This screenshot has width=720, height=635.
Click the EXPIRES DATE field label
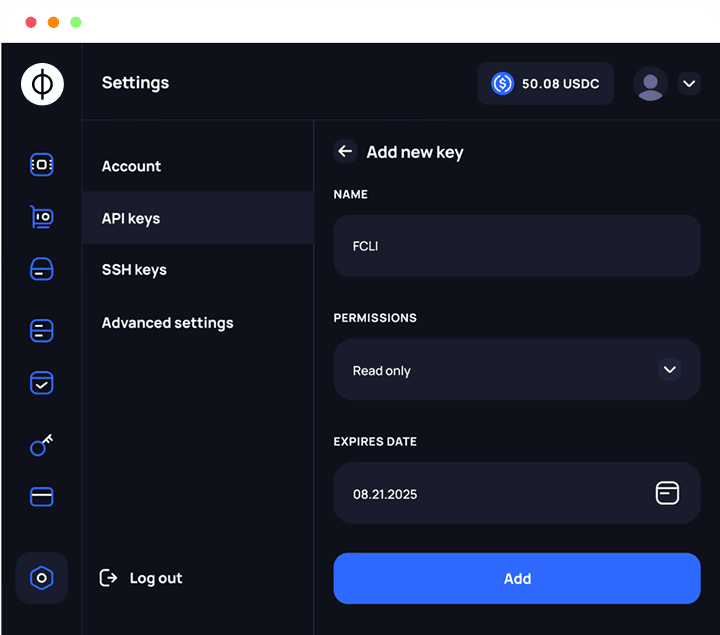point(375,441)
